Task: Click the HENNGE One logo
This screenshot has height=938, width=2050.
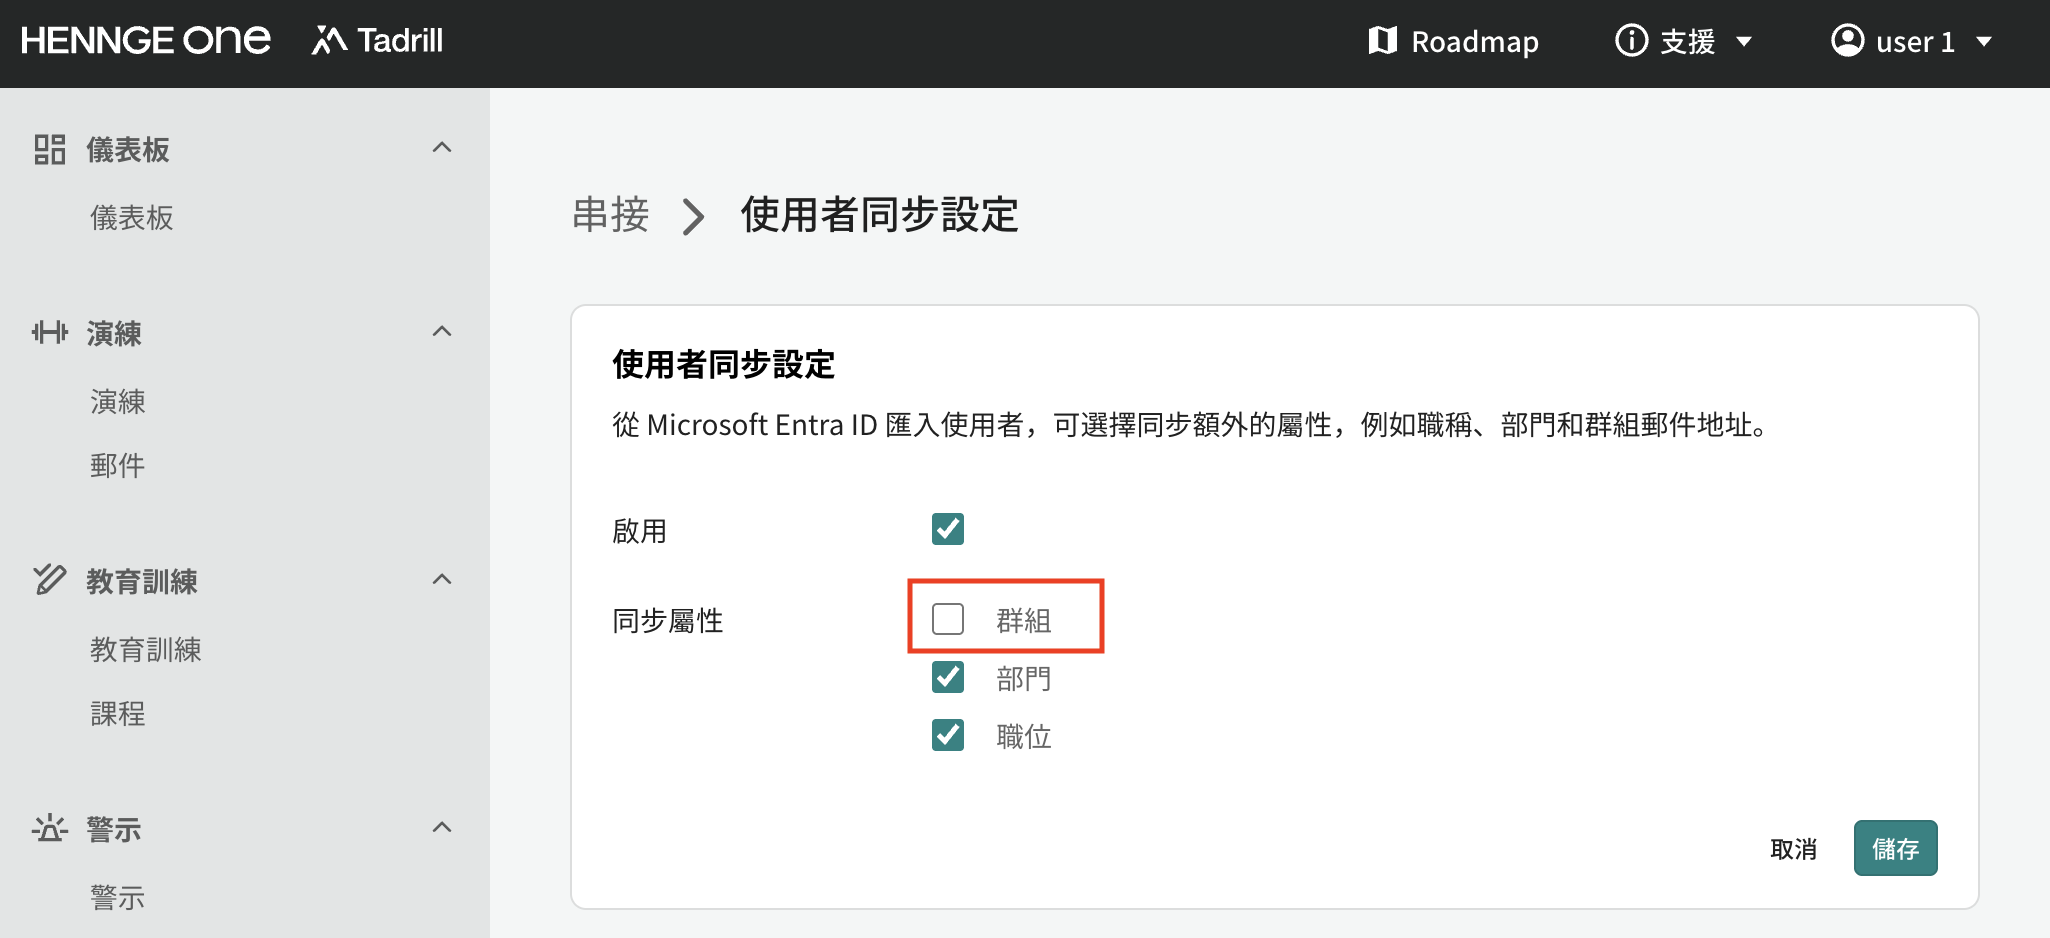Action: tap(146, 40)
